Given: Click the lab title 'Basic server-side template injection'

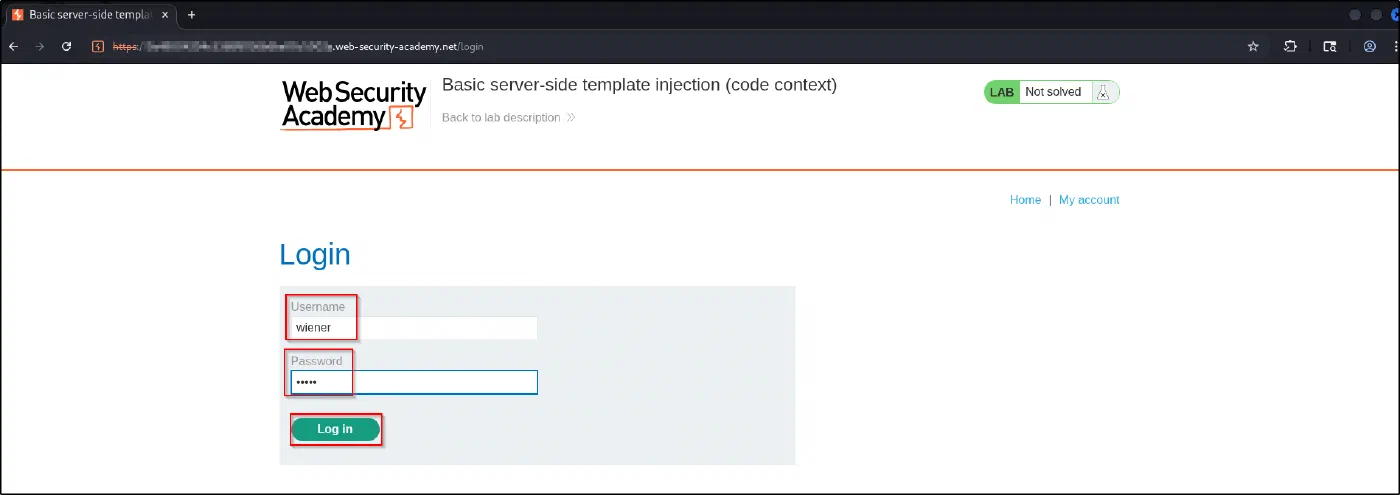Looking at the screenshot, I should [x=639, y=85].
